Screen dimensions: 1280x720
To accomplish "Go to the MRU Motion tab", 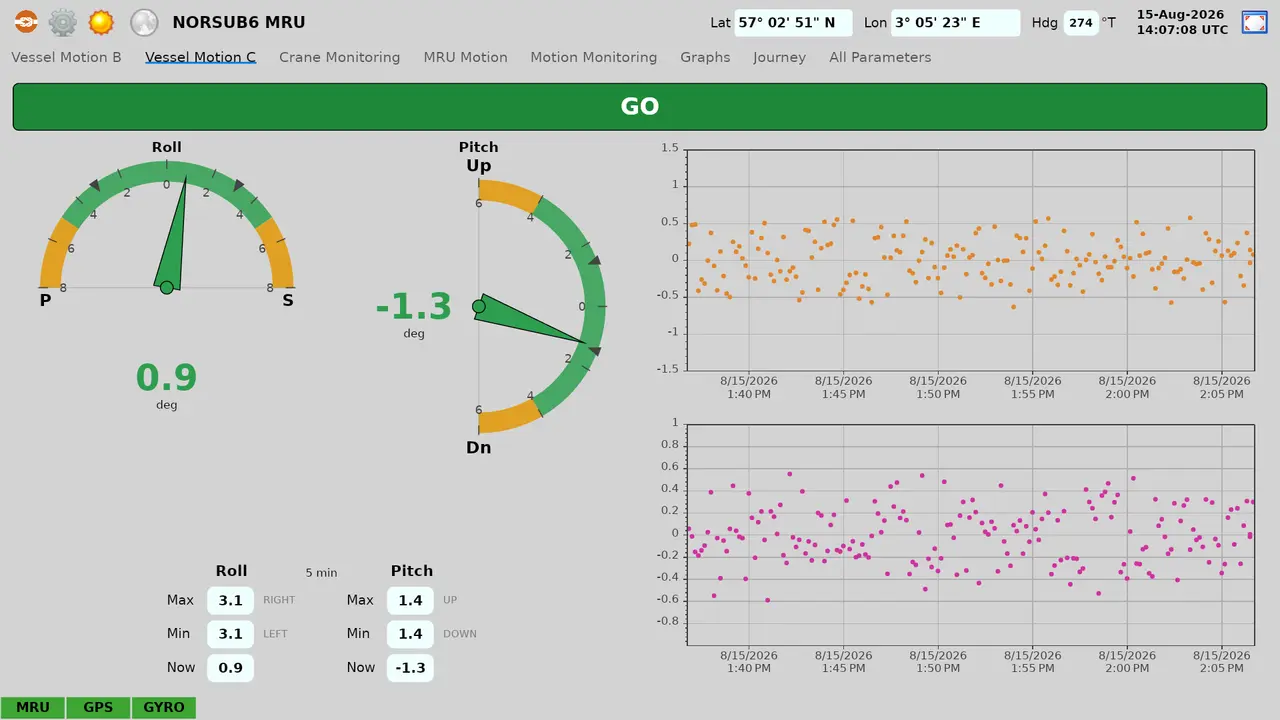I will [465, 57].
